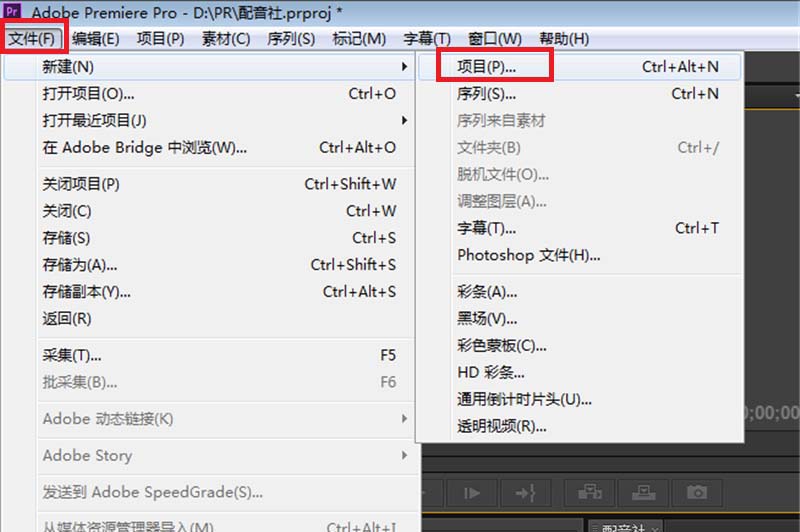Open the 帮助(H) menu
This screenshot has width=800, height=532.
click(564, 39)
